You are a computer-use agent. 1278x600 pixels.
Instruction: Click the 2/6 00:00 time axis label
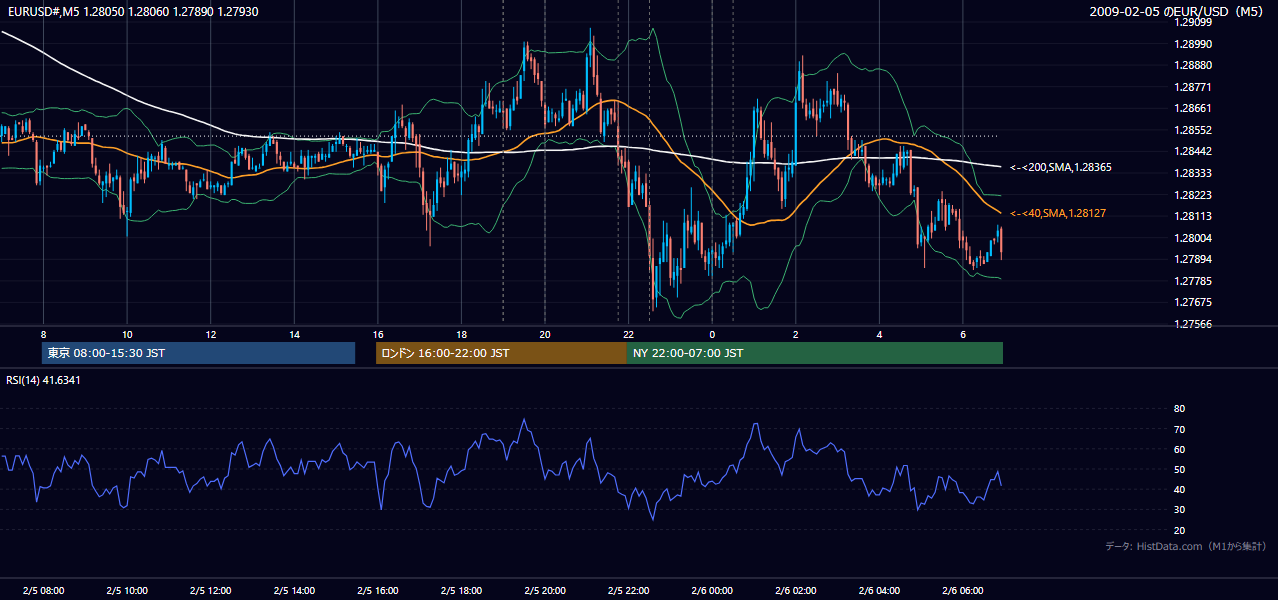click(x=712, y=591)
